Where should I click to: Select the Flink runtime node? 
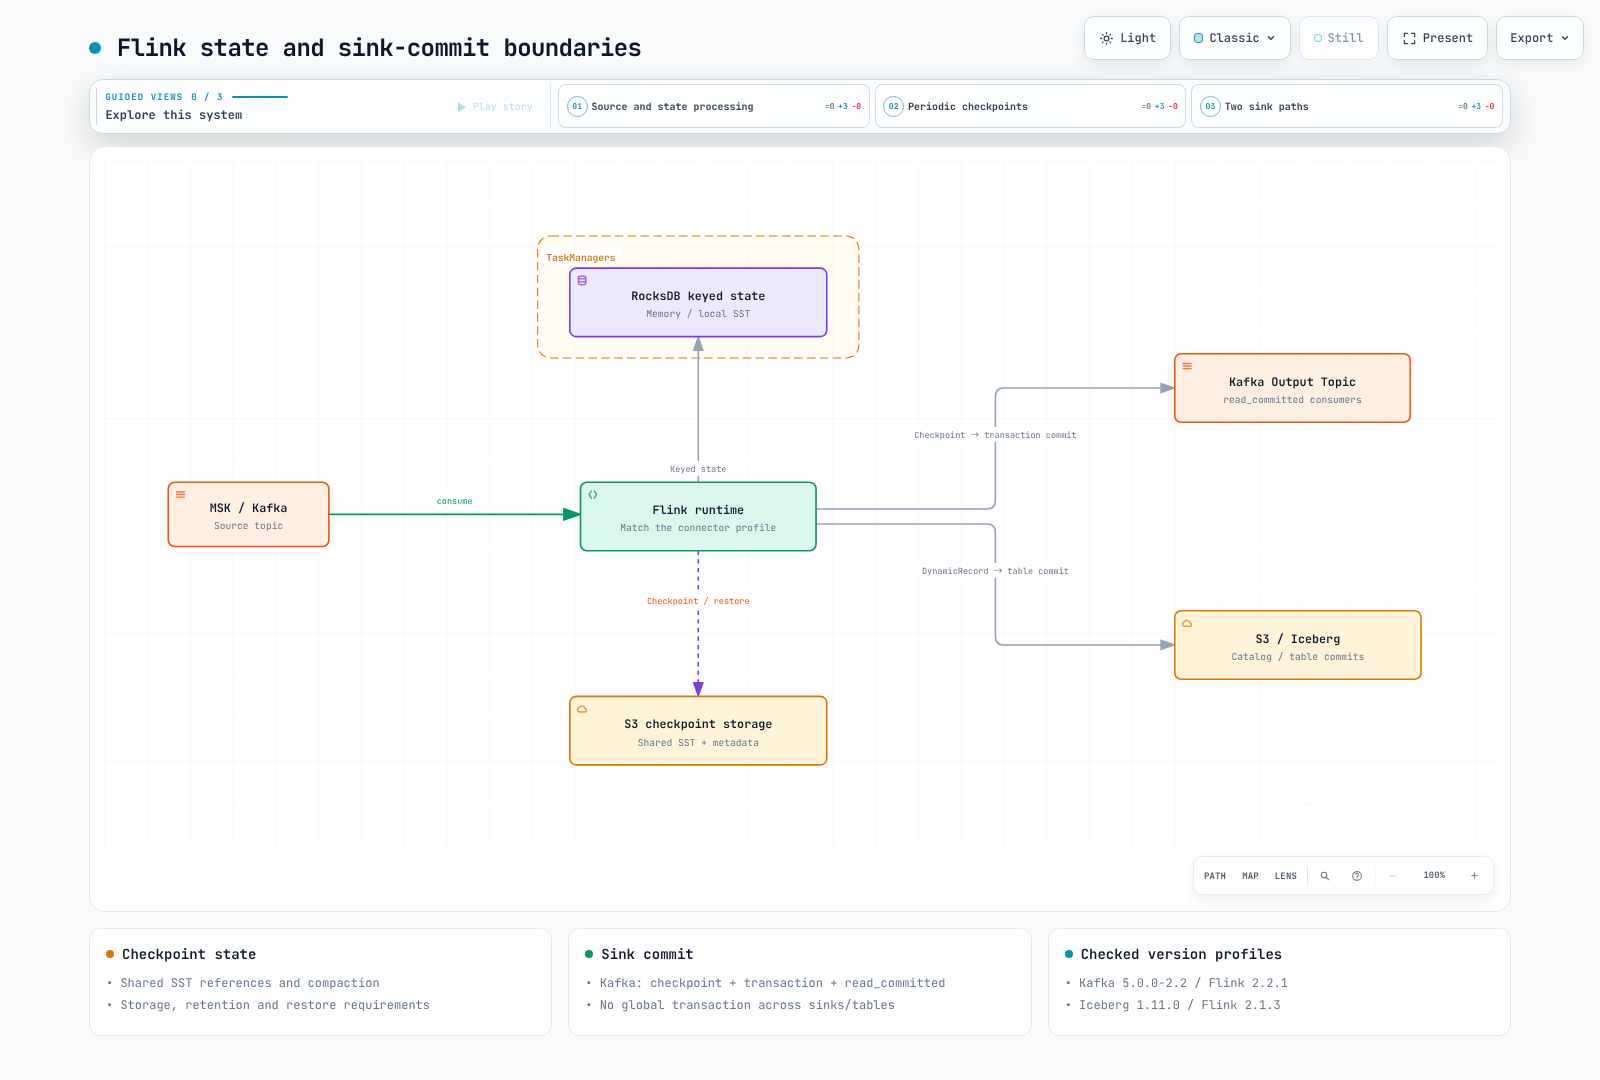pyautogui.click(x=698, y=517)
